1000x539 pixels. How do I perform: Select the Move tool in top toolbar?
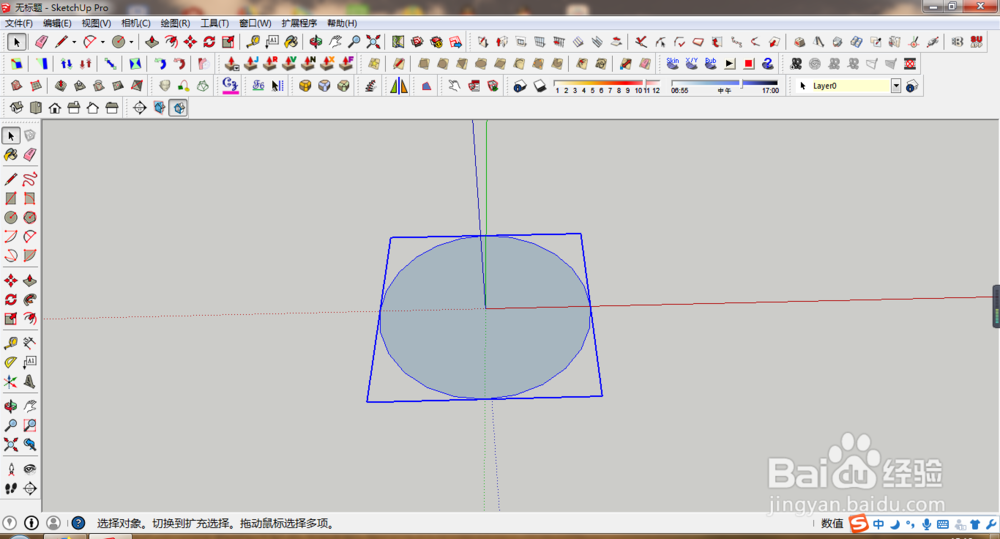190,42
